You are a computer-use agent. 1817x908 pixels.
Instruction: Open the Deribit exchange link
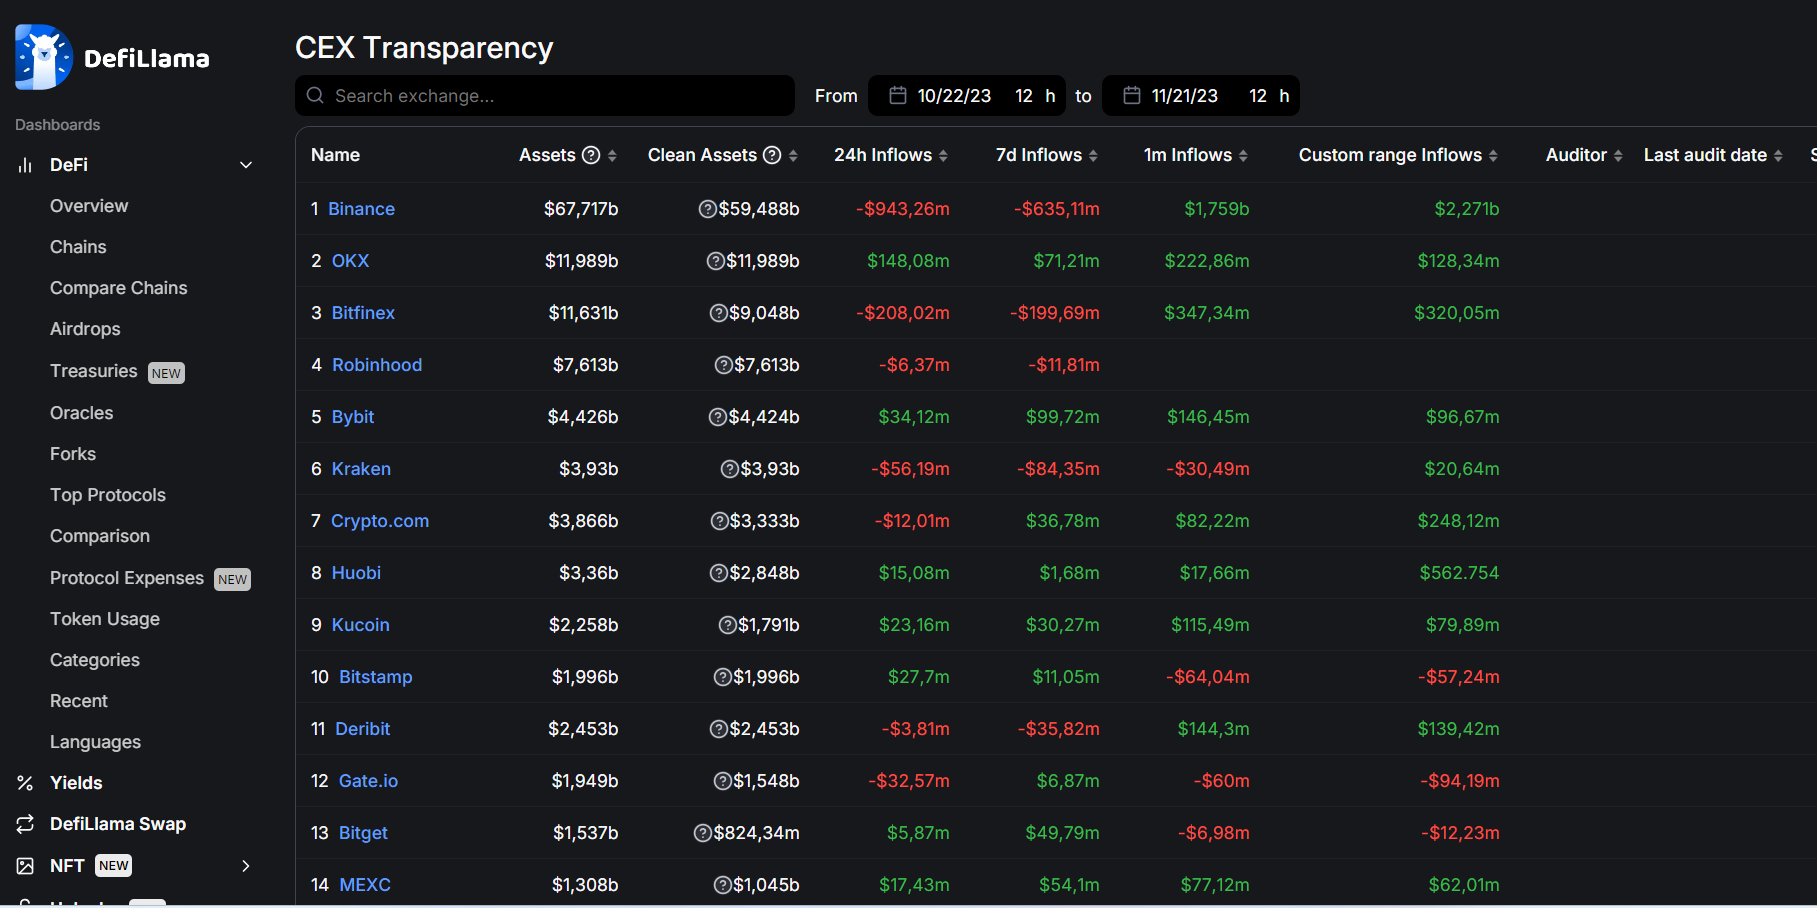363,729
